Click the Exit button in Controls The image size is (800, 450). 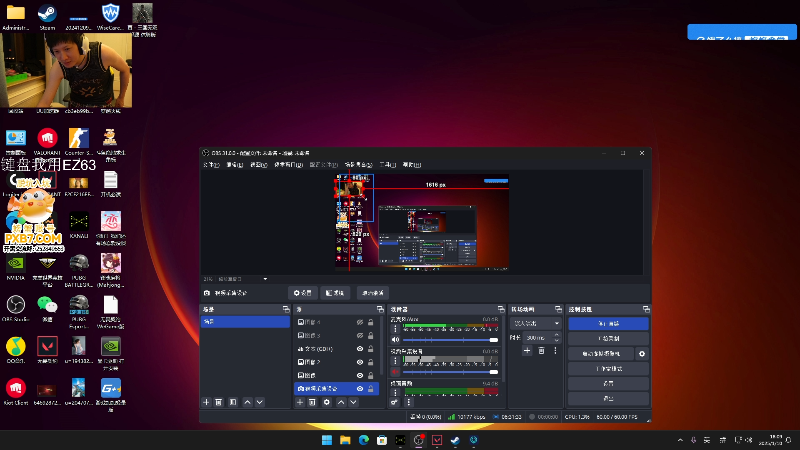[608, 398]
